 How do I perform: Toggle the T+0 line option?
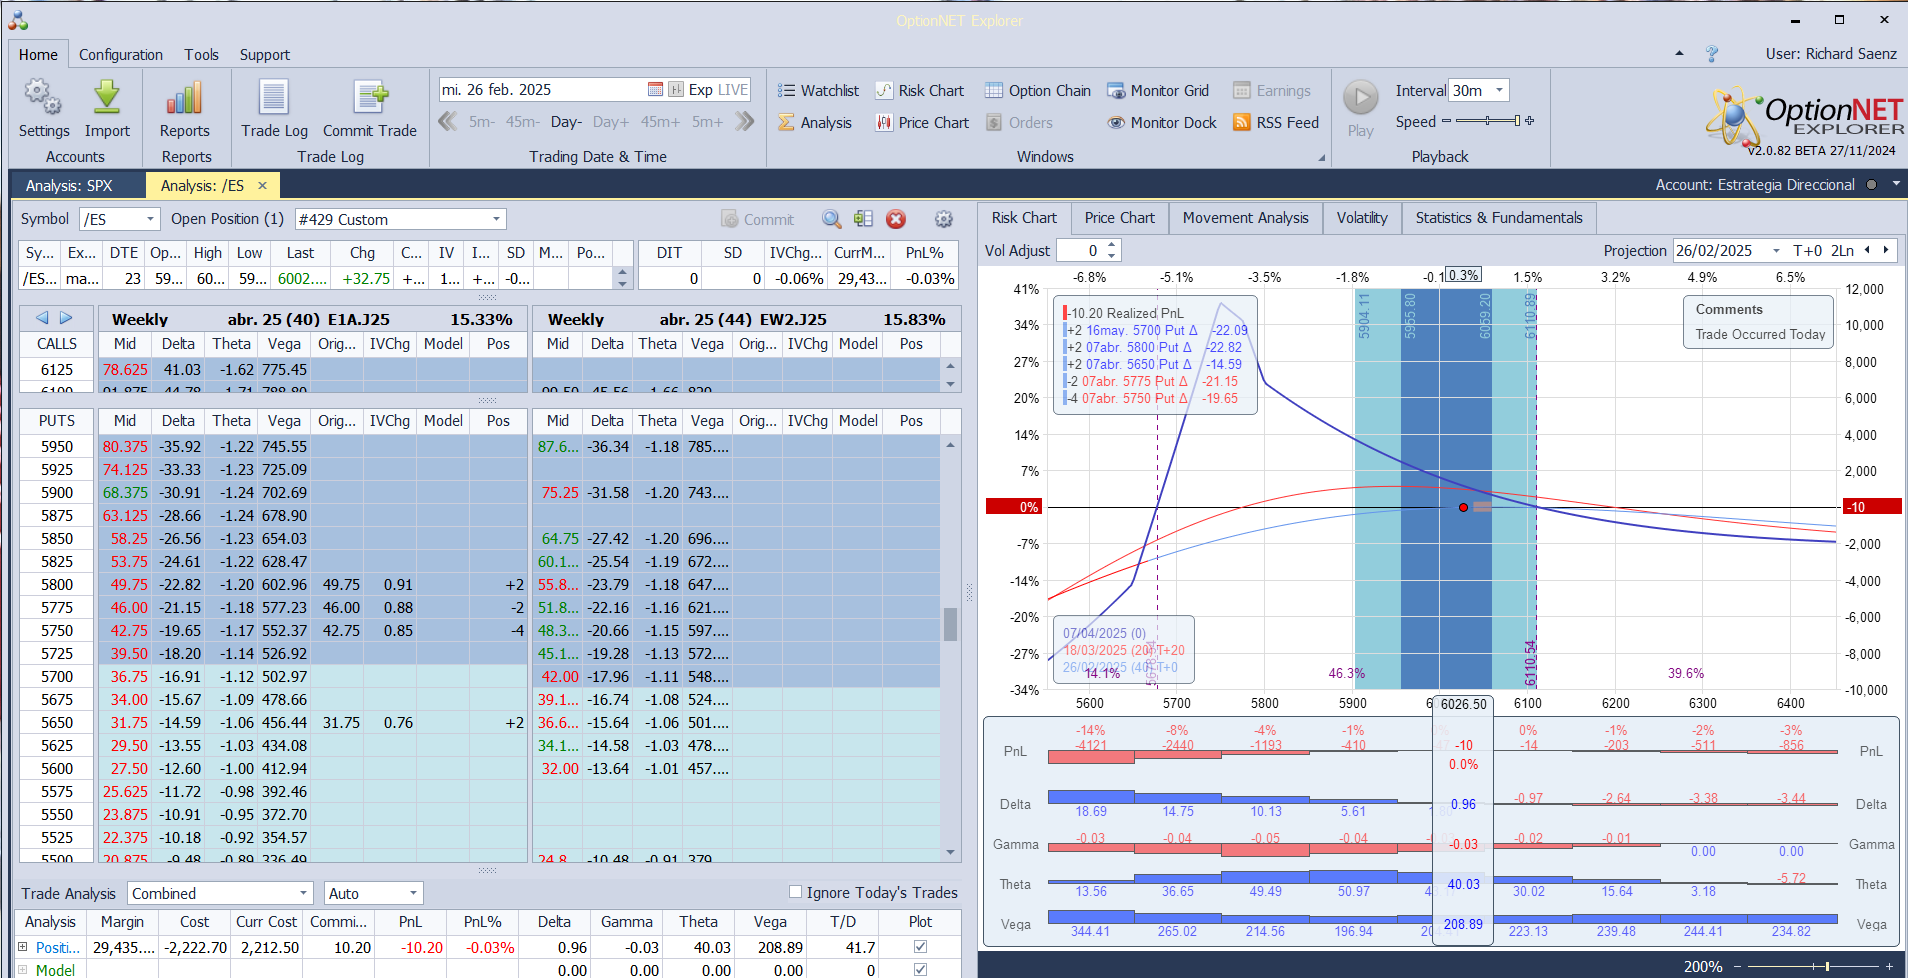tap(1808, 251)
